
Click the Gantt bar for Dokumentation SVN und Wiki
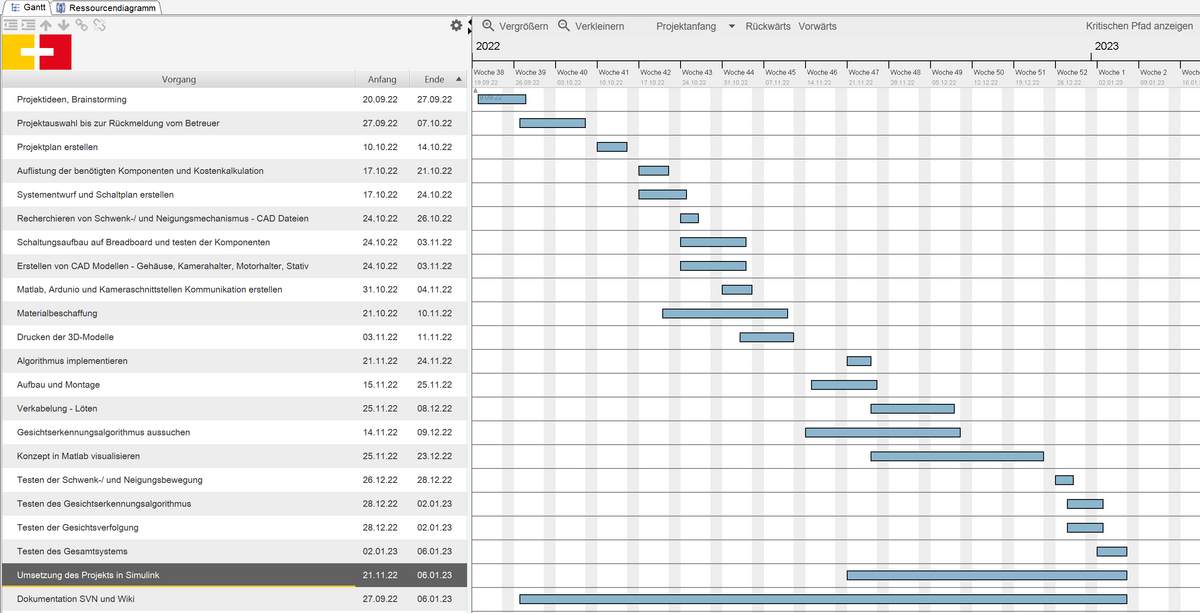point(822,599)
